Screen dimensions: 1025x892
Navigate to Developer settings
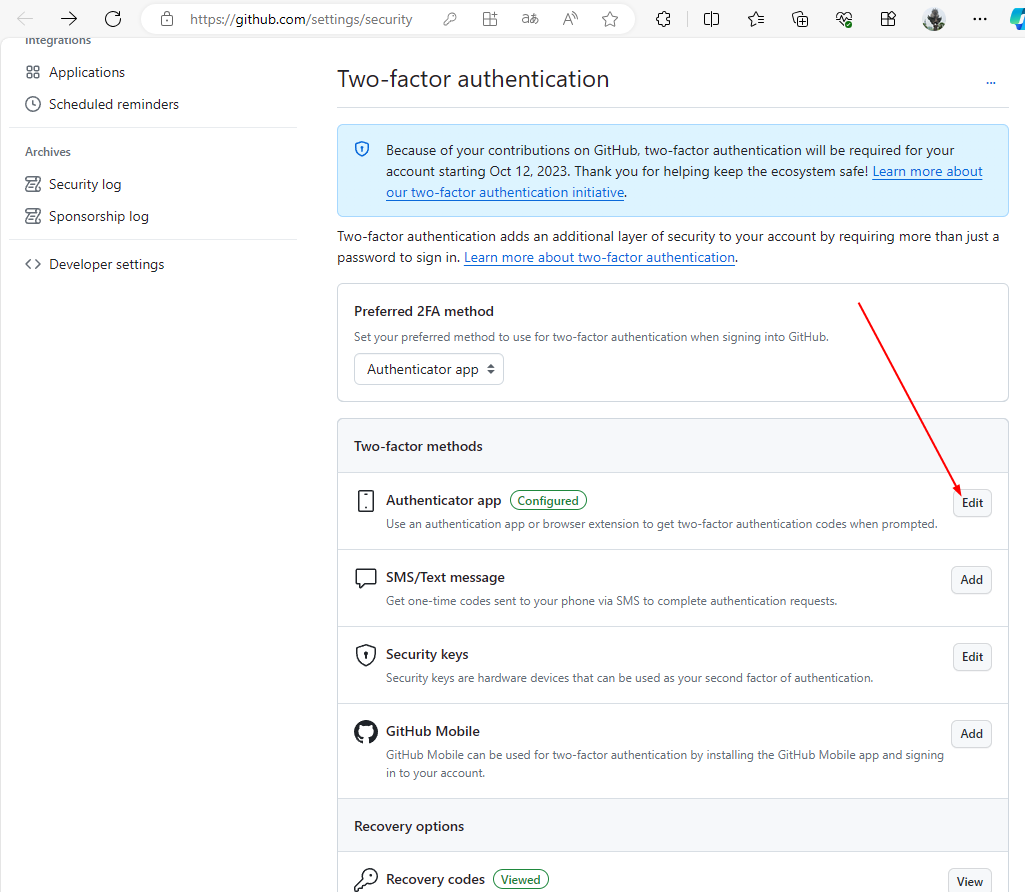[x=107, y=264]
